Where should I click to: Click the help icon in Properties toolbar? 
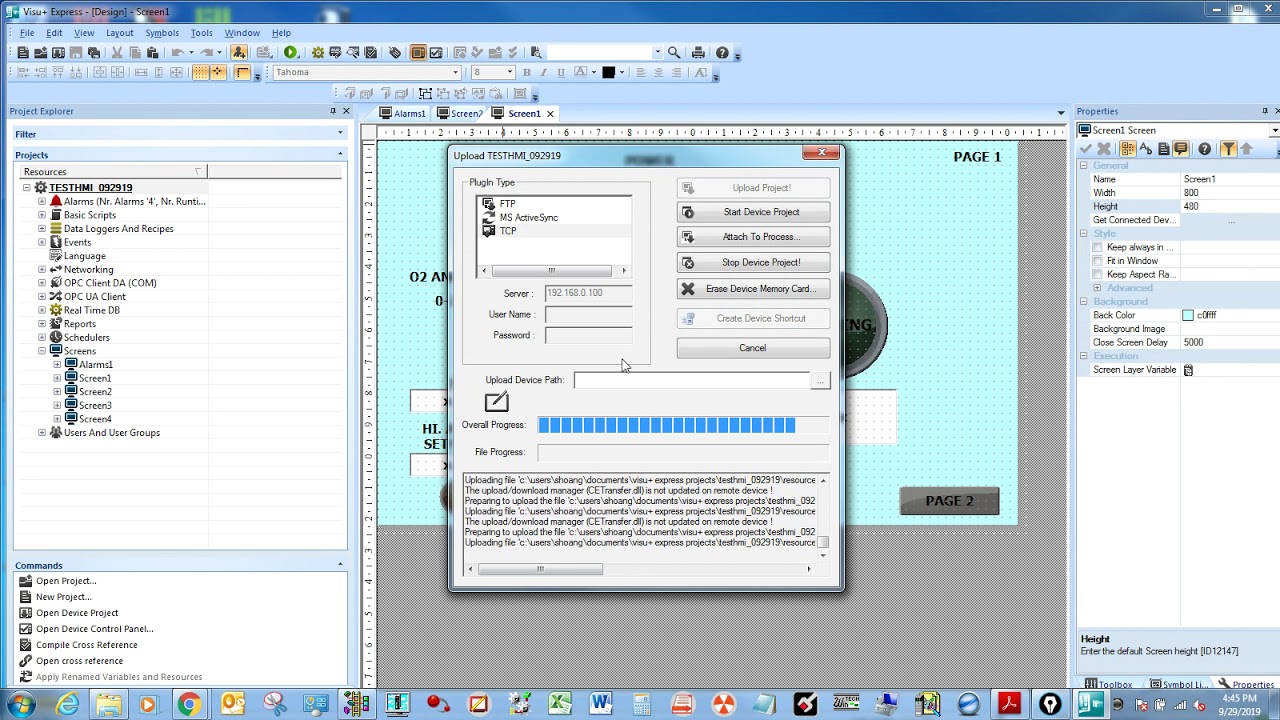1204,149
